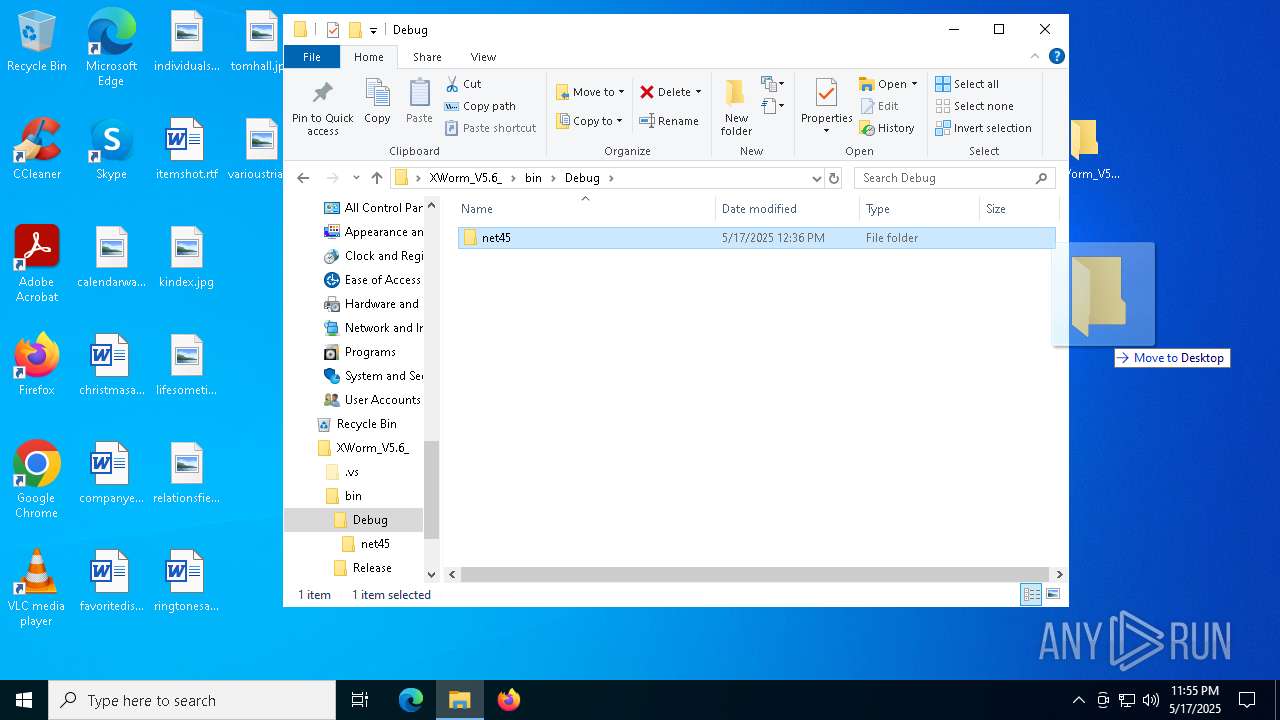The image size is (1280, 720).
Task: Open the File tab
Action: tap(312, 57)
